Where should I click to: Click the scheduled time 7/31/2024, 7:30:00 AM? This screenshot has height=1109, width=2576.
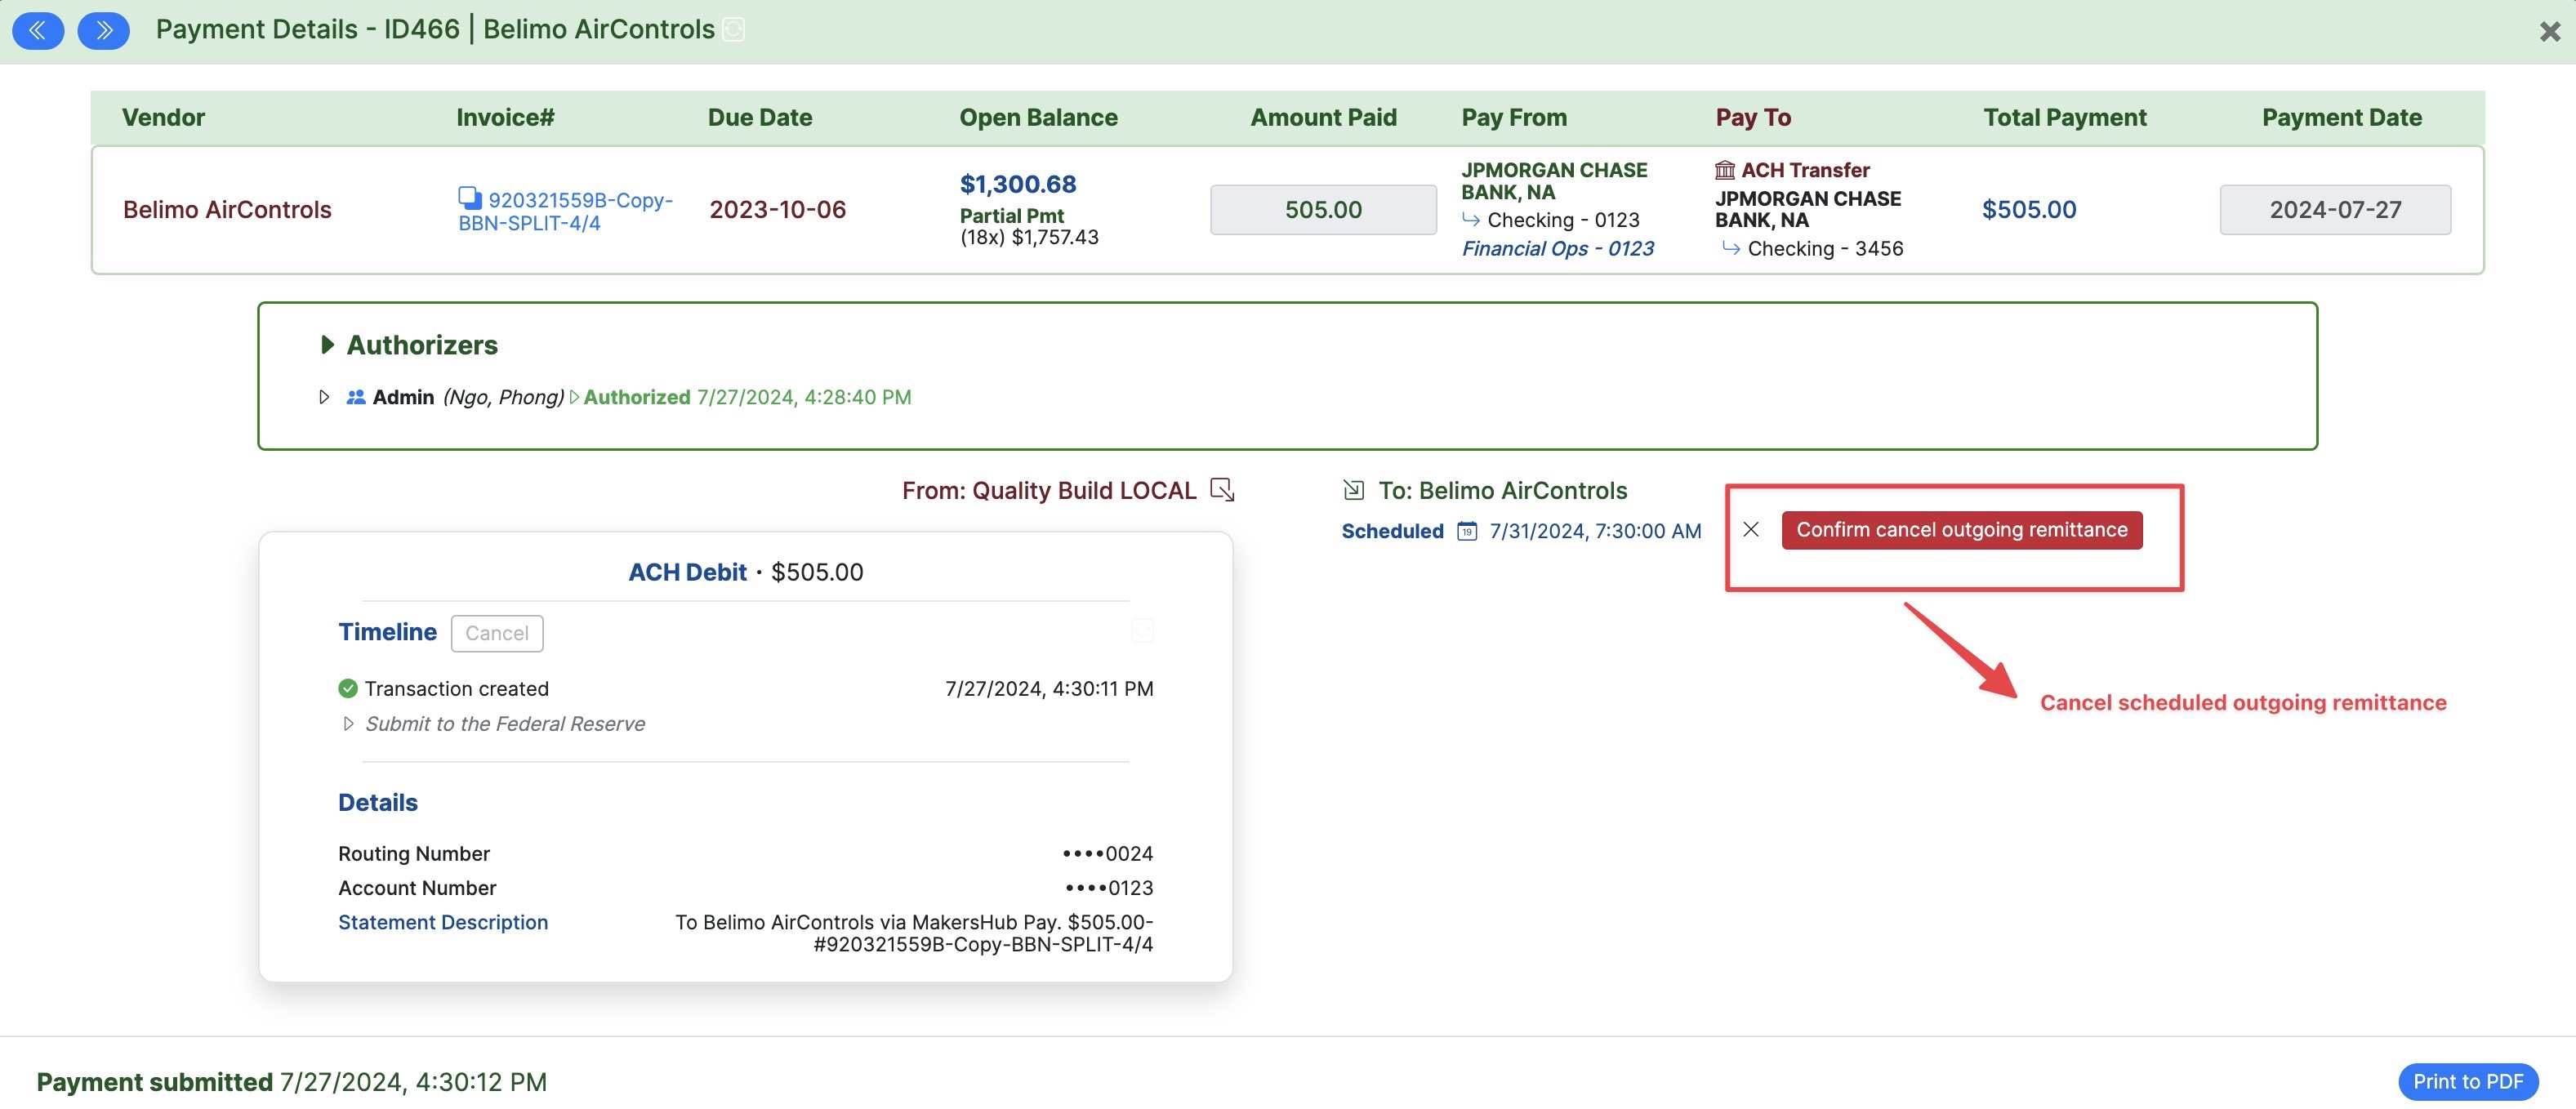click(x=1595, y=531)
